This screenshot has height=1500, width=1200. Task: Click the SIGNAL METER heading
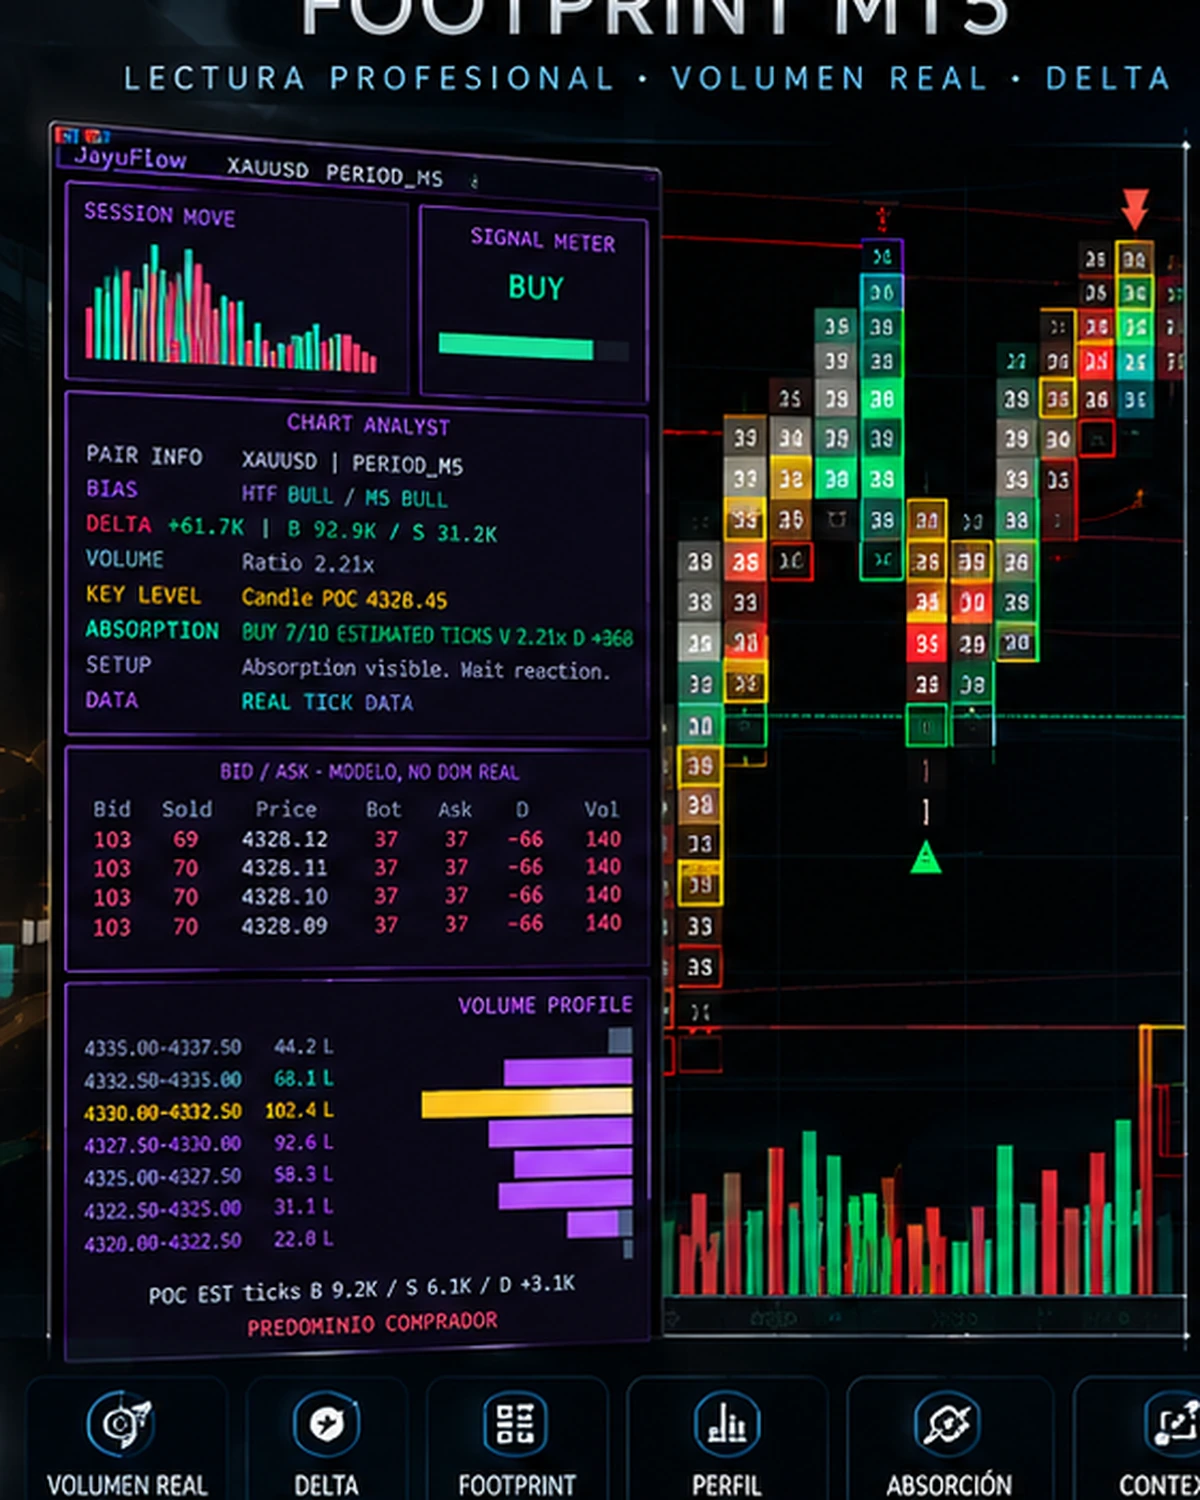(x=543, y=239)
